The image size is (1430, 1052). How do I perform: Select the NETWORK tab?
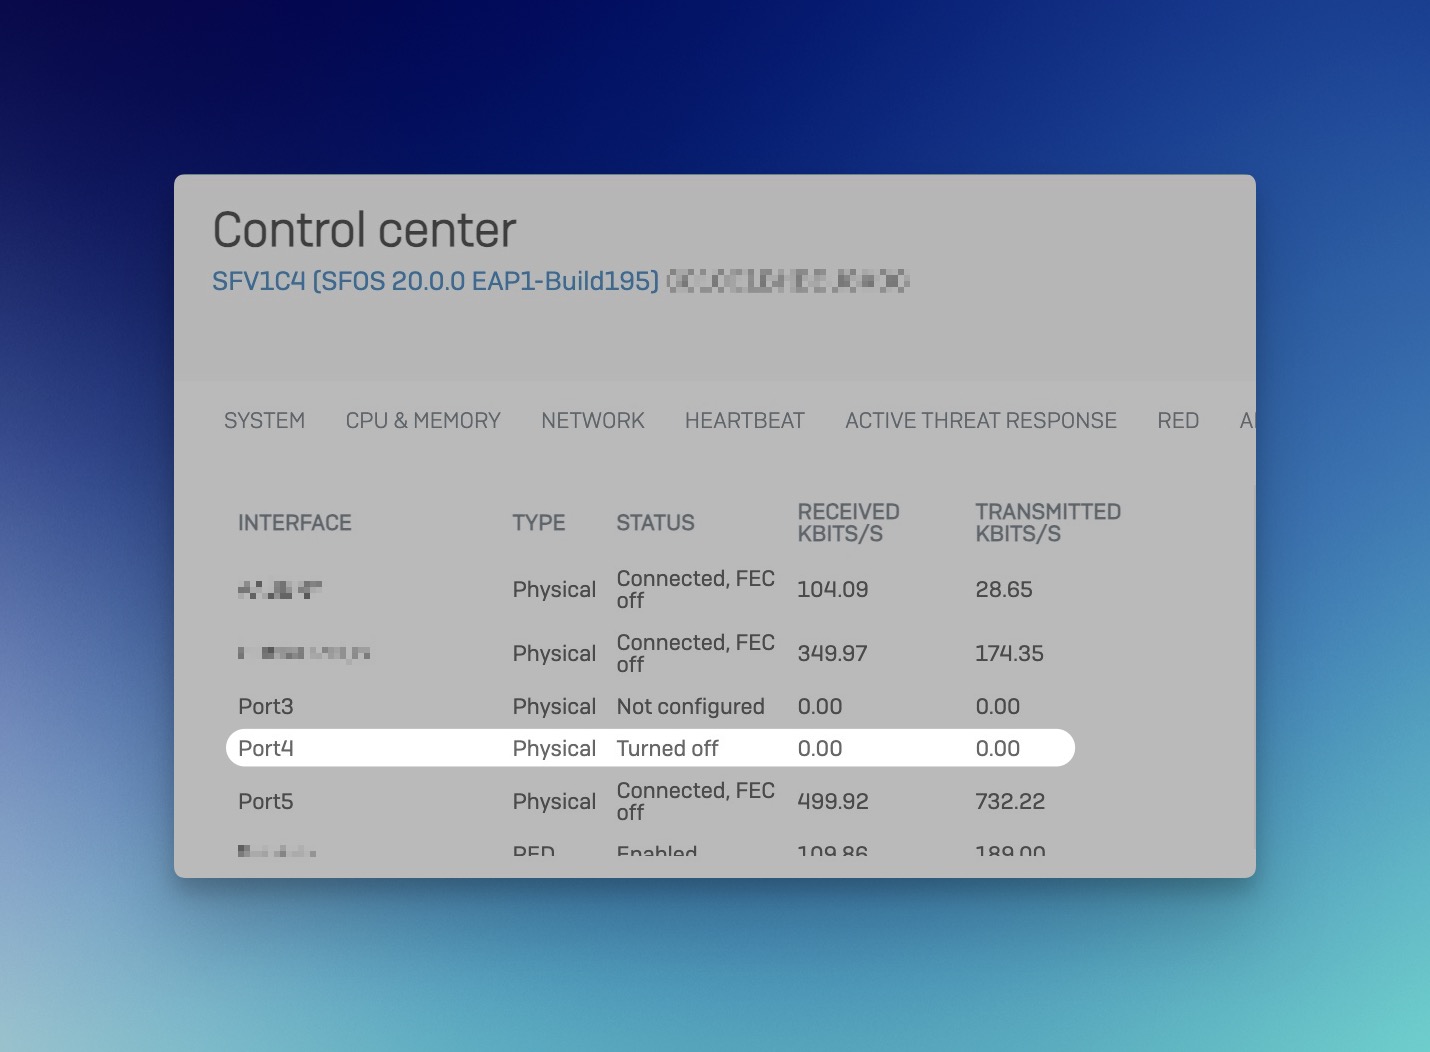[x=593, y=421]
